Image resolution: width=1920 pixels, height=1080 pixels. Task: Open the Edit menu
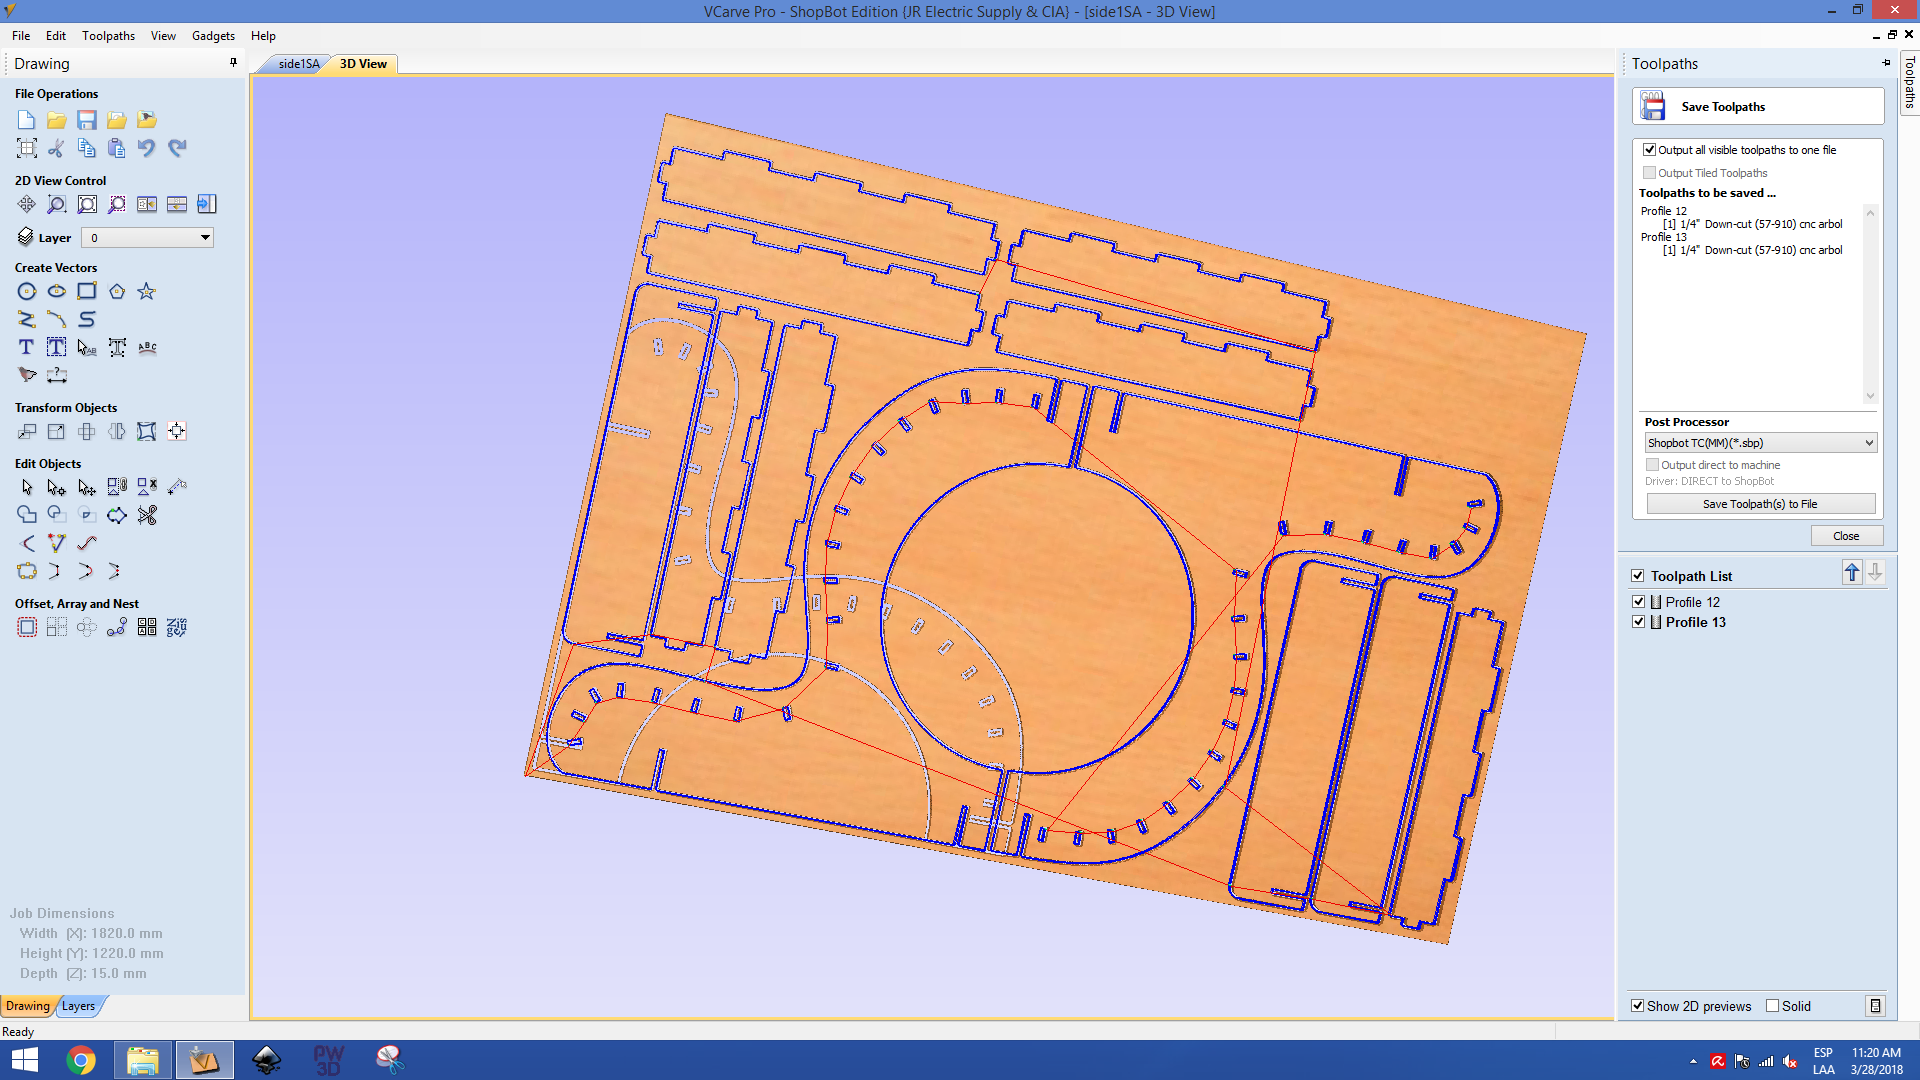[x=56, y=36]
